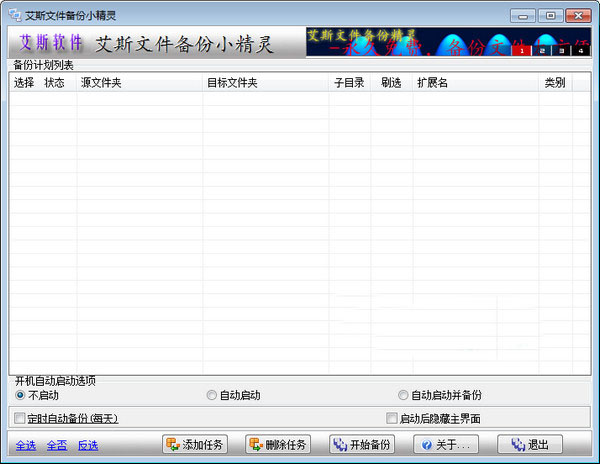Maximize the backup window
The width and height of the screenshot is (600, 464).
pos(551,16)
